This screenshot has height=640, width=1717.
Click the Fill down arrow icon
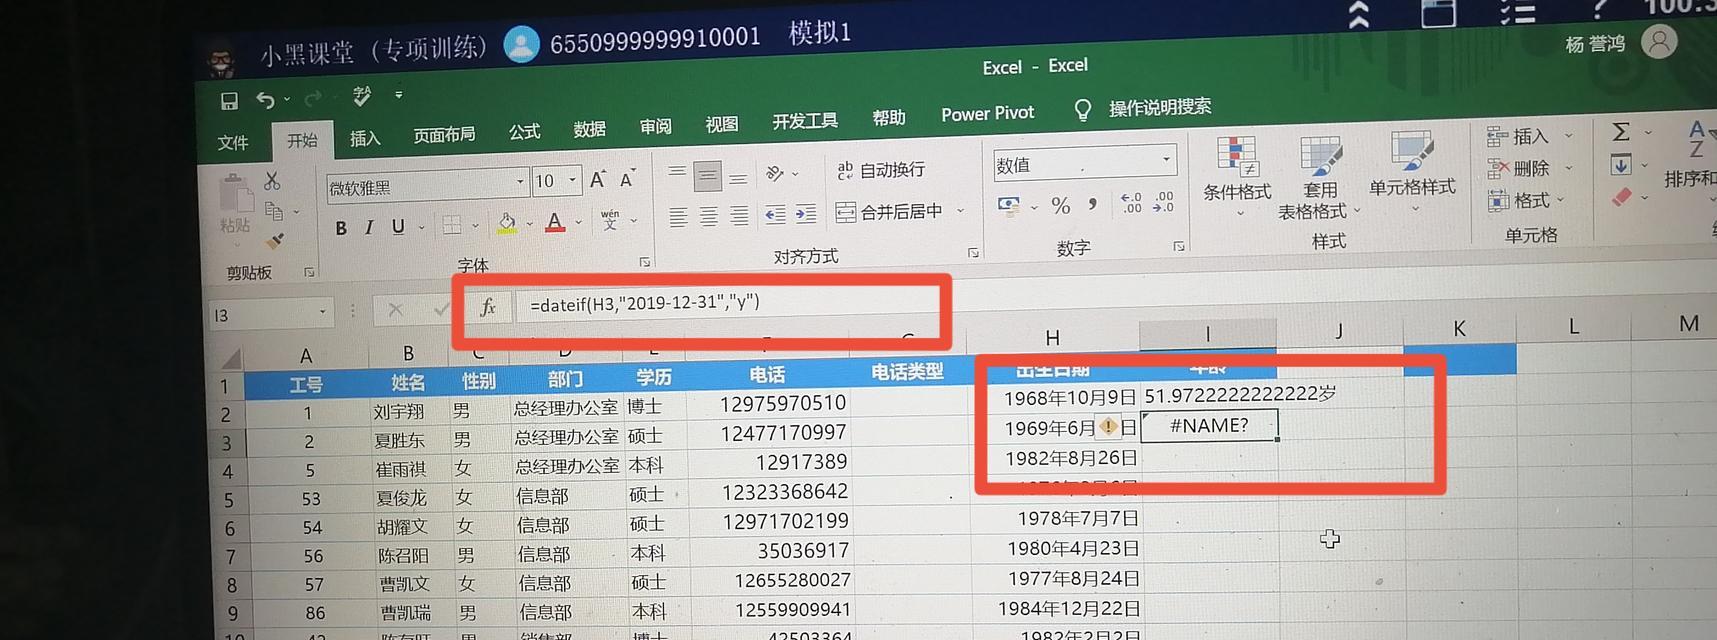pyautogui.click(x=1621, y=164)
